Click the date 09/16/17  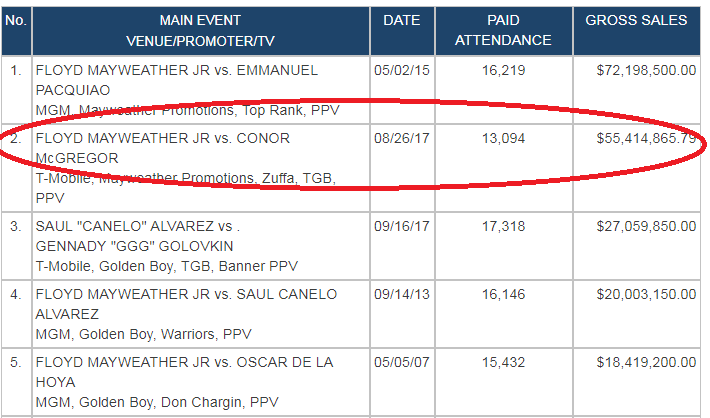[x=400, y=227]
